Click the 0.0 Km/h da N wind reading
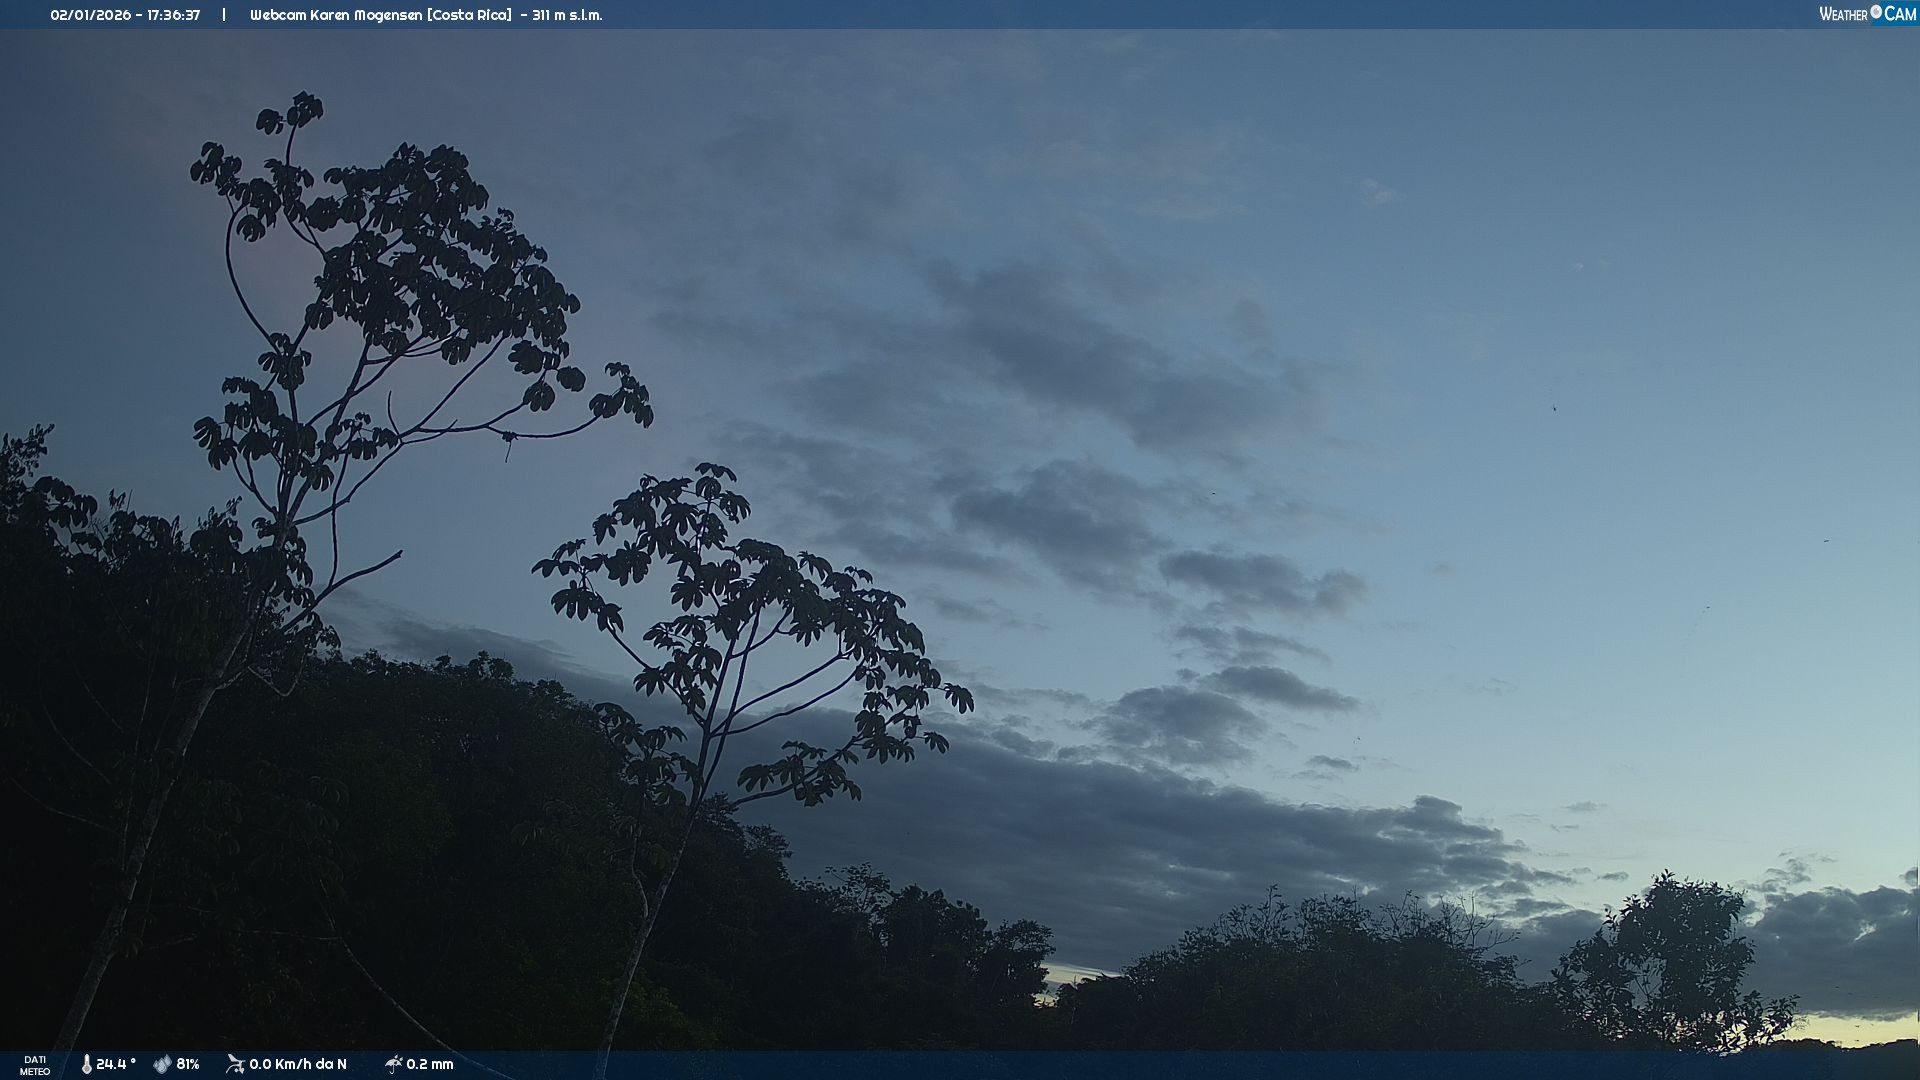This screenshot has width=1920, height=1080. point(298,1064)
